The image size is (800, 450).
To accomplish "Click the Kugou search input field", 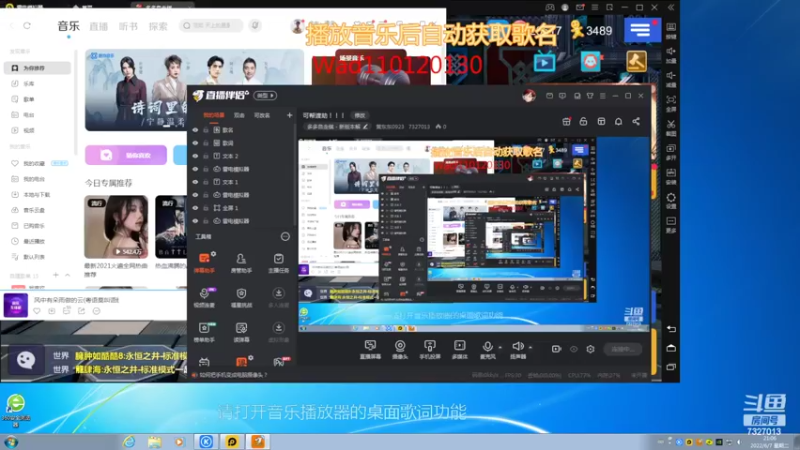I will click(x=211, y=26).
